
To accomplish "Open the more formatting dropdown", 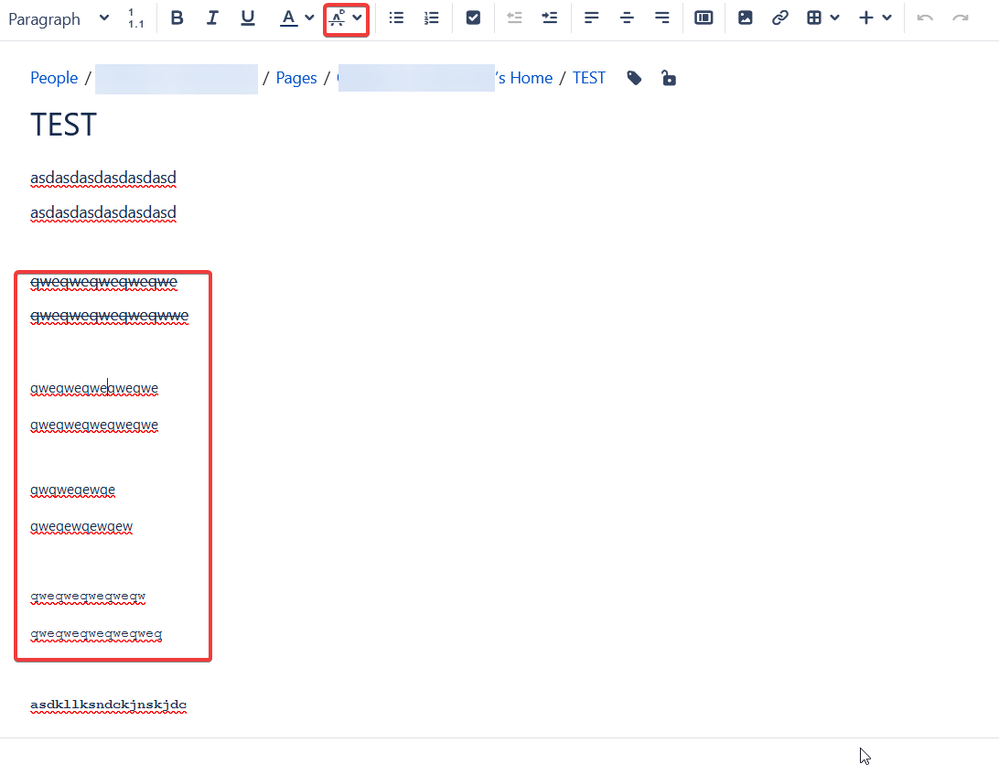I will click(346, 19).
